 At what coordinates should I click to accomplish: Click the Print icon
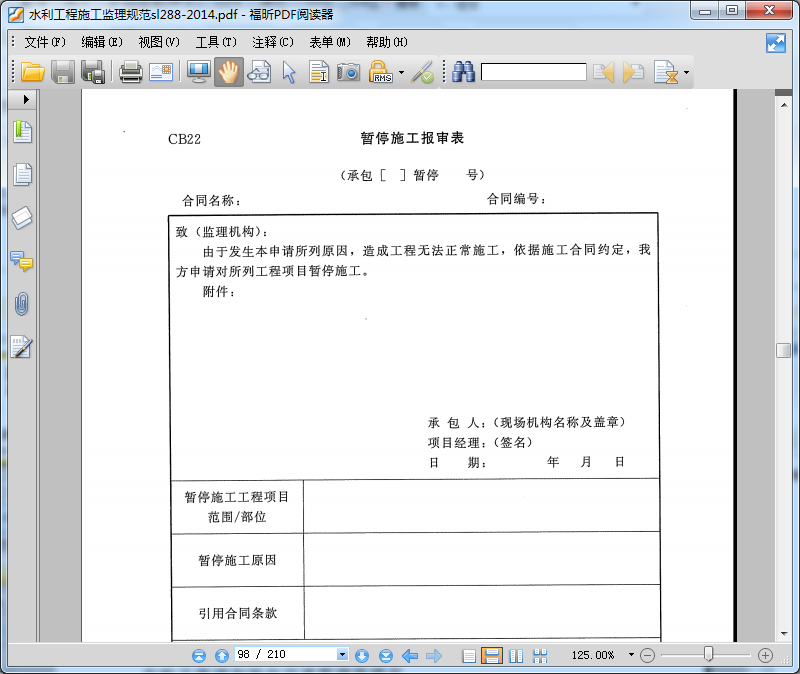130,71
